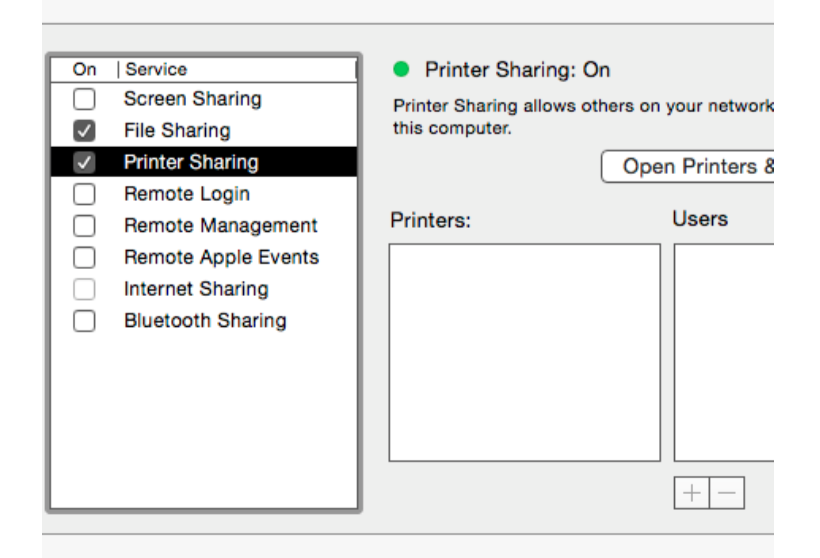Click the green Printer Sharing status indicator
The image size is (820, 558).
pos(401,69)
